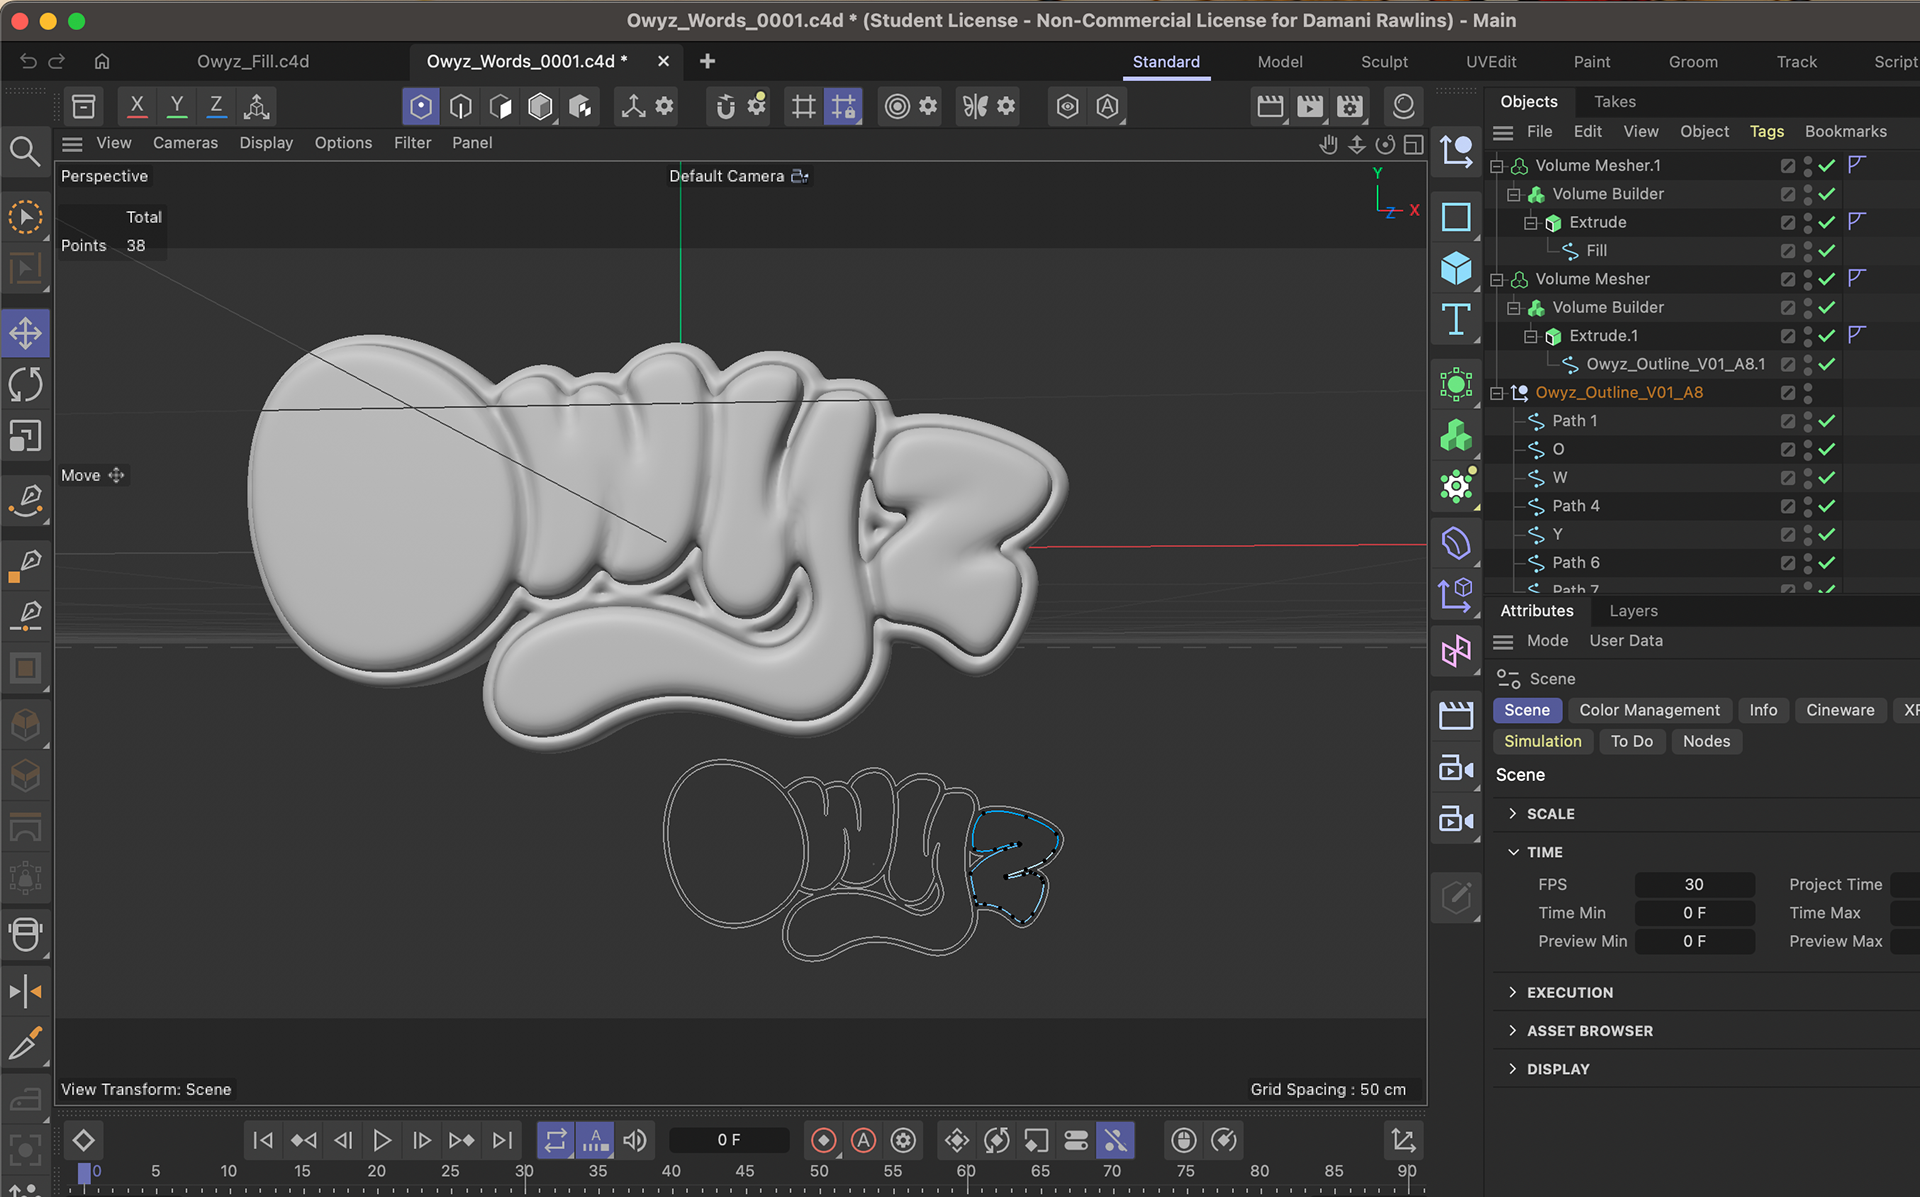The image size is (1920, 1197).
Task: Click the Text spline tool icon
Action: point(1456,320)
